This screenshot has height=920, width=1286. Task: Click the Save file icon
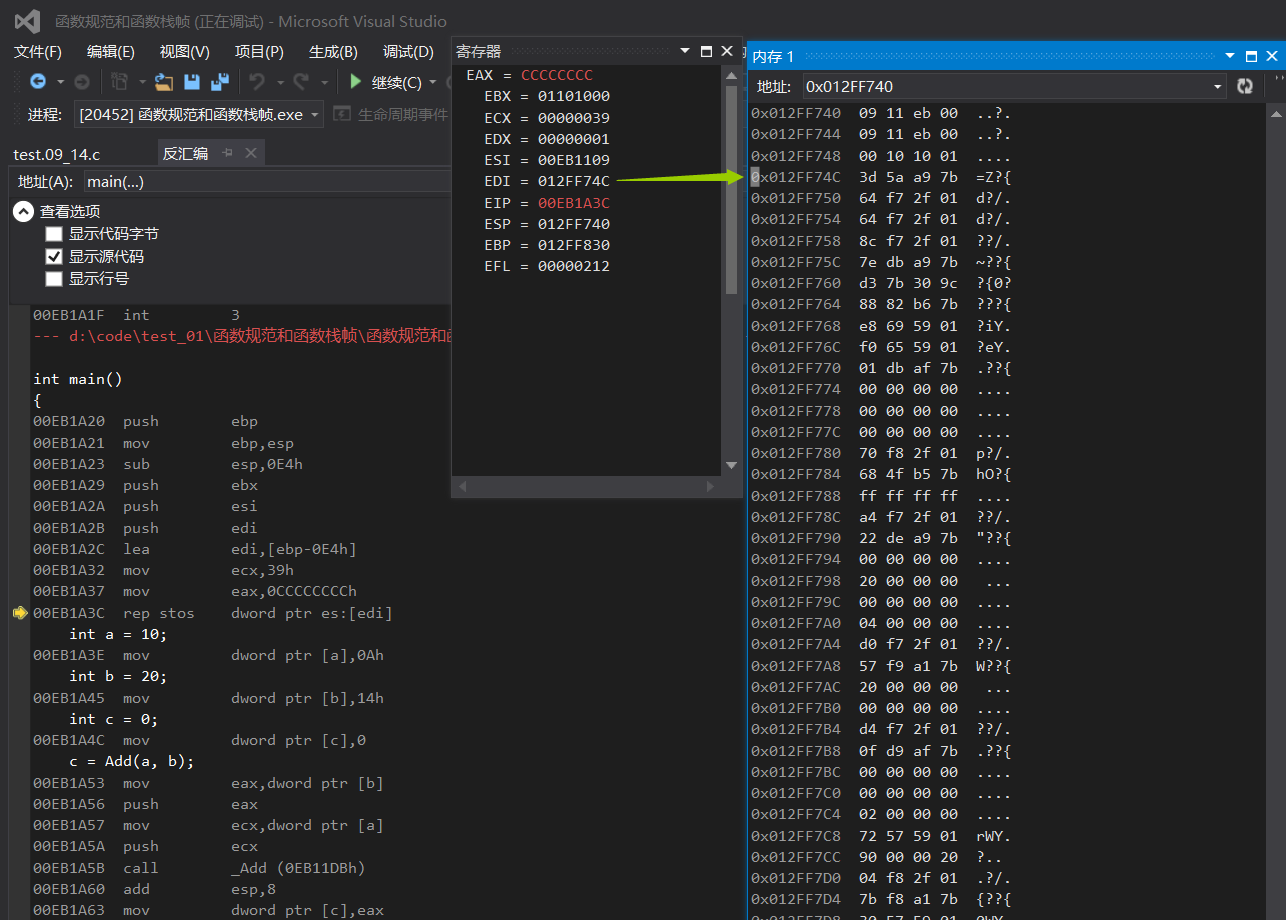coord(192,82)
